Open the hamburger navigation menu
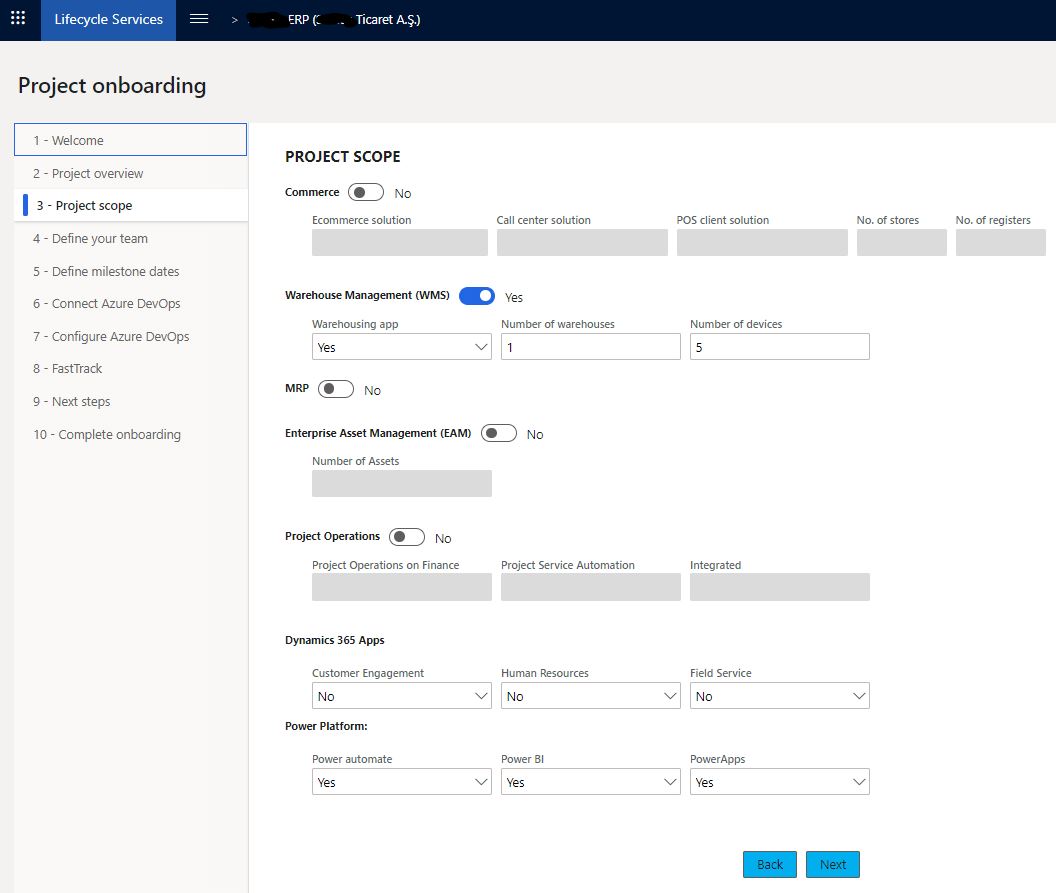The height and width of the screenshot is (893, 1056). point(199,19)
